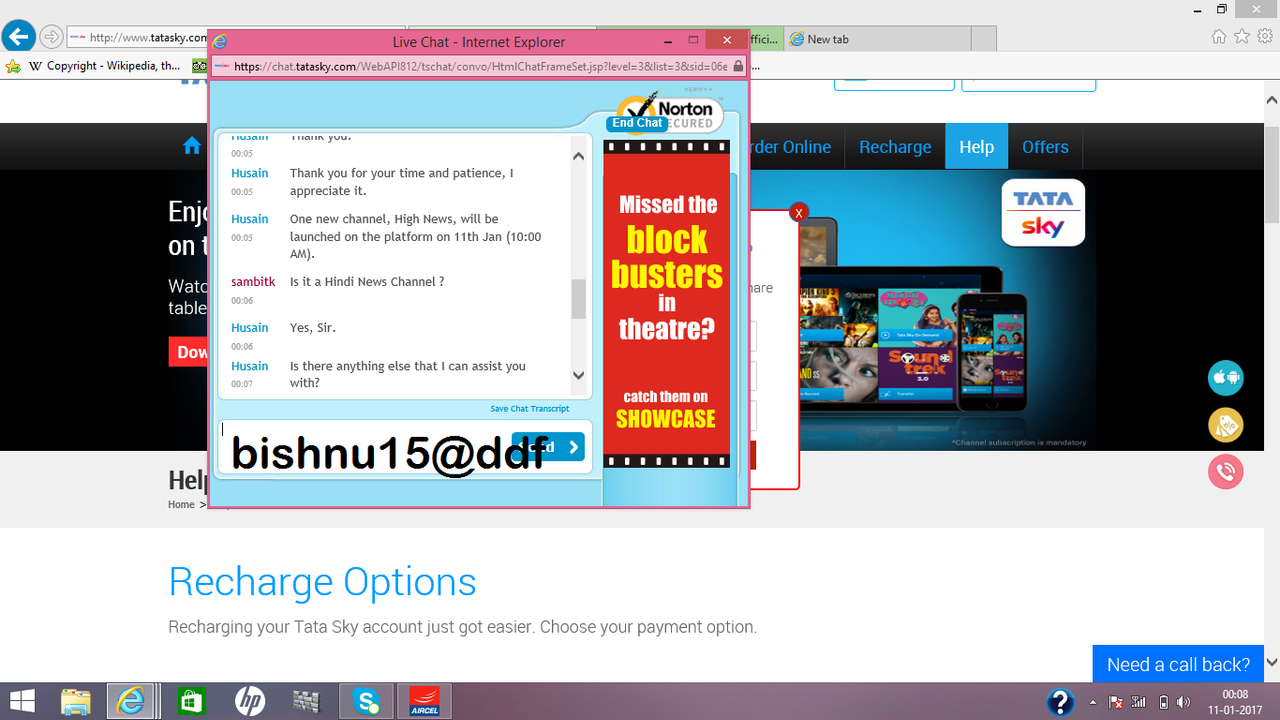The image size is (1280, 720).
Task: Open Internet Explorer Tools gear icon
Action: pos(1265,37)
